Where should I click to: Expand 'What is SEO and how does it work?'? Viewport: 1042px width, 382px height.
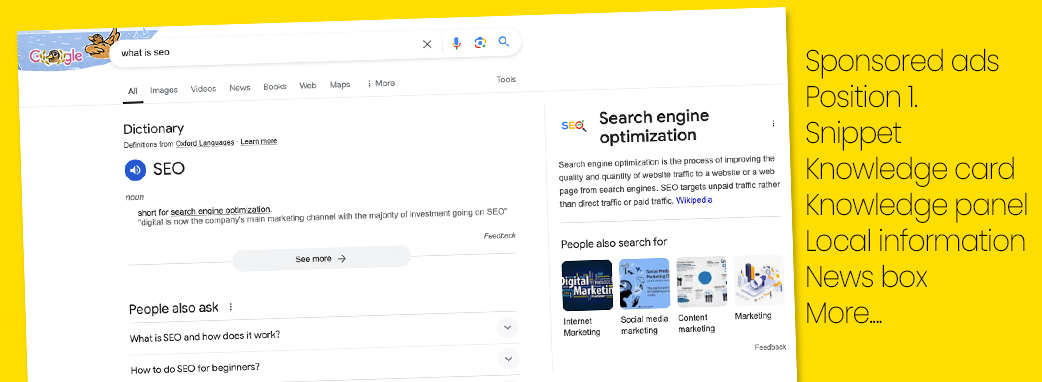pos(323,331)
